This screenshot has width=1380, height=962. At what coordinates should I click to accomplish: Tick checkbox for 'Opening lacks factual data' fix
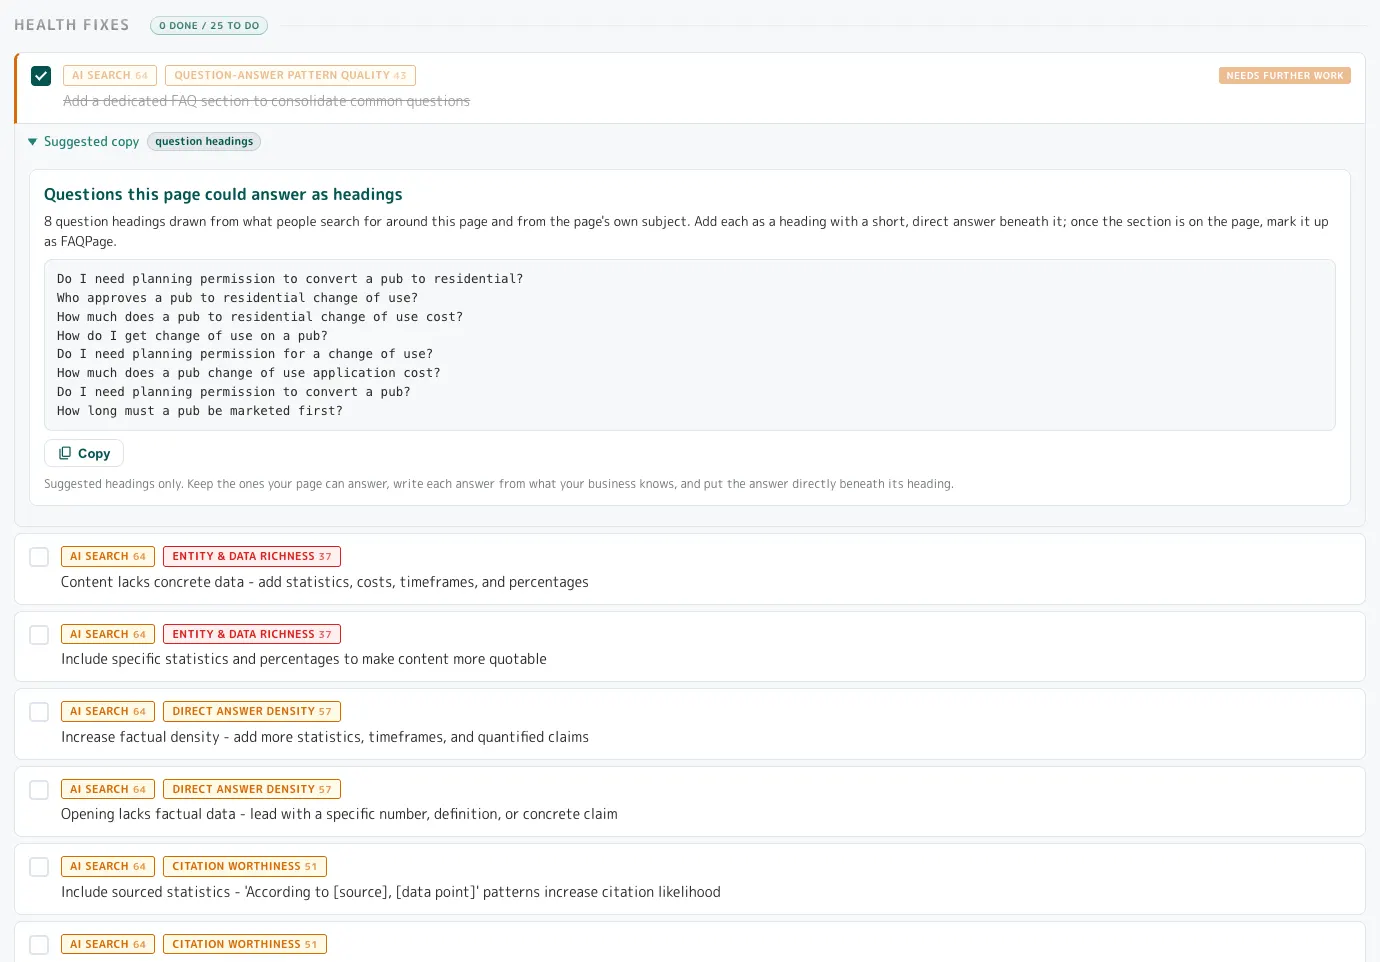pos(39,790)
